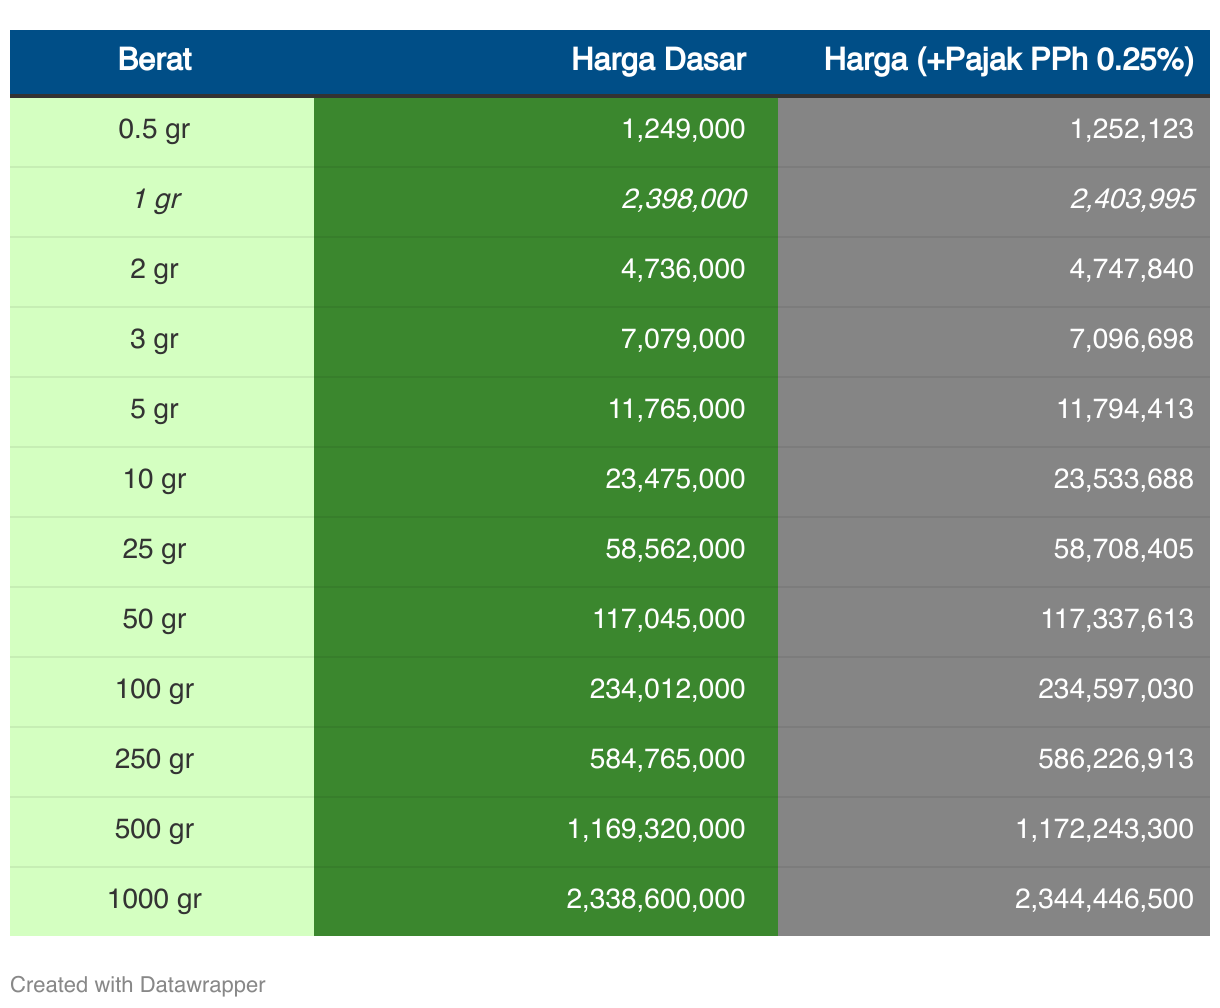Click taxed price 11,794,413 cell

[x=994, y=412]
